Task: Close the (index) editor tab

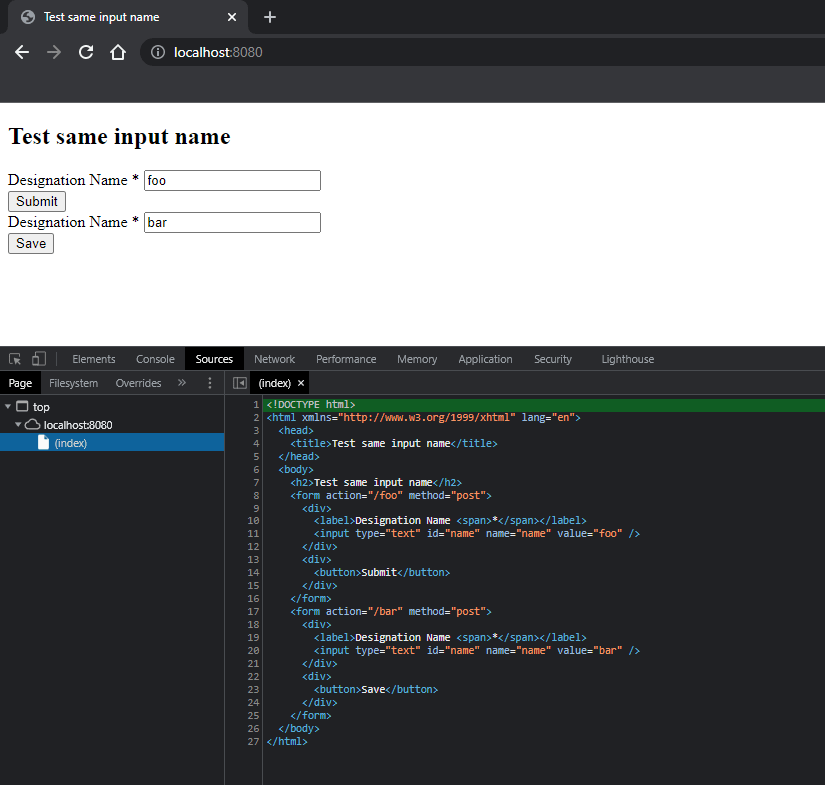Action: (301, 383)
